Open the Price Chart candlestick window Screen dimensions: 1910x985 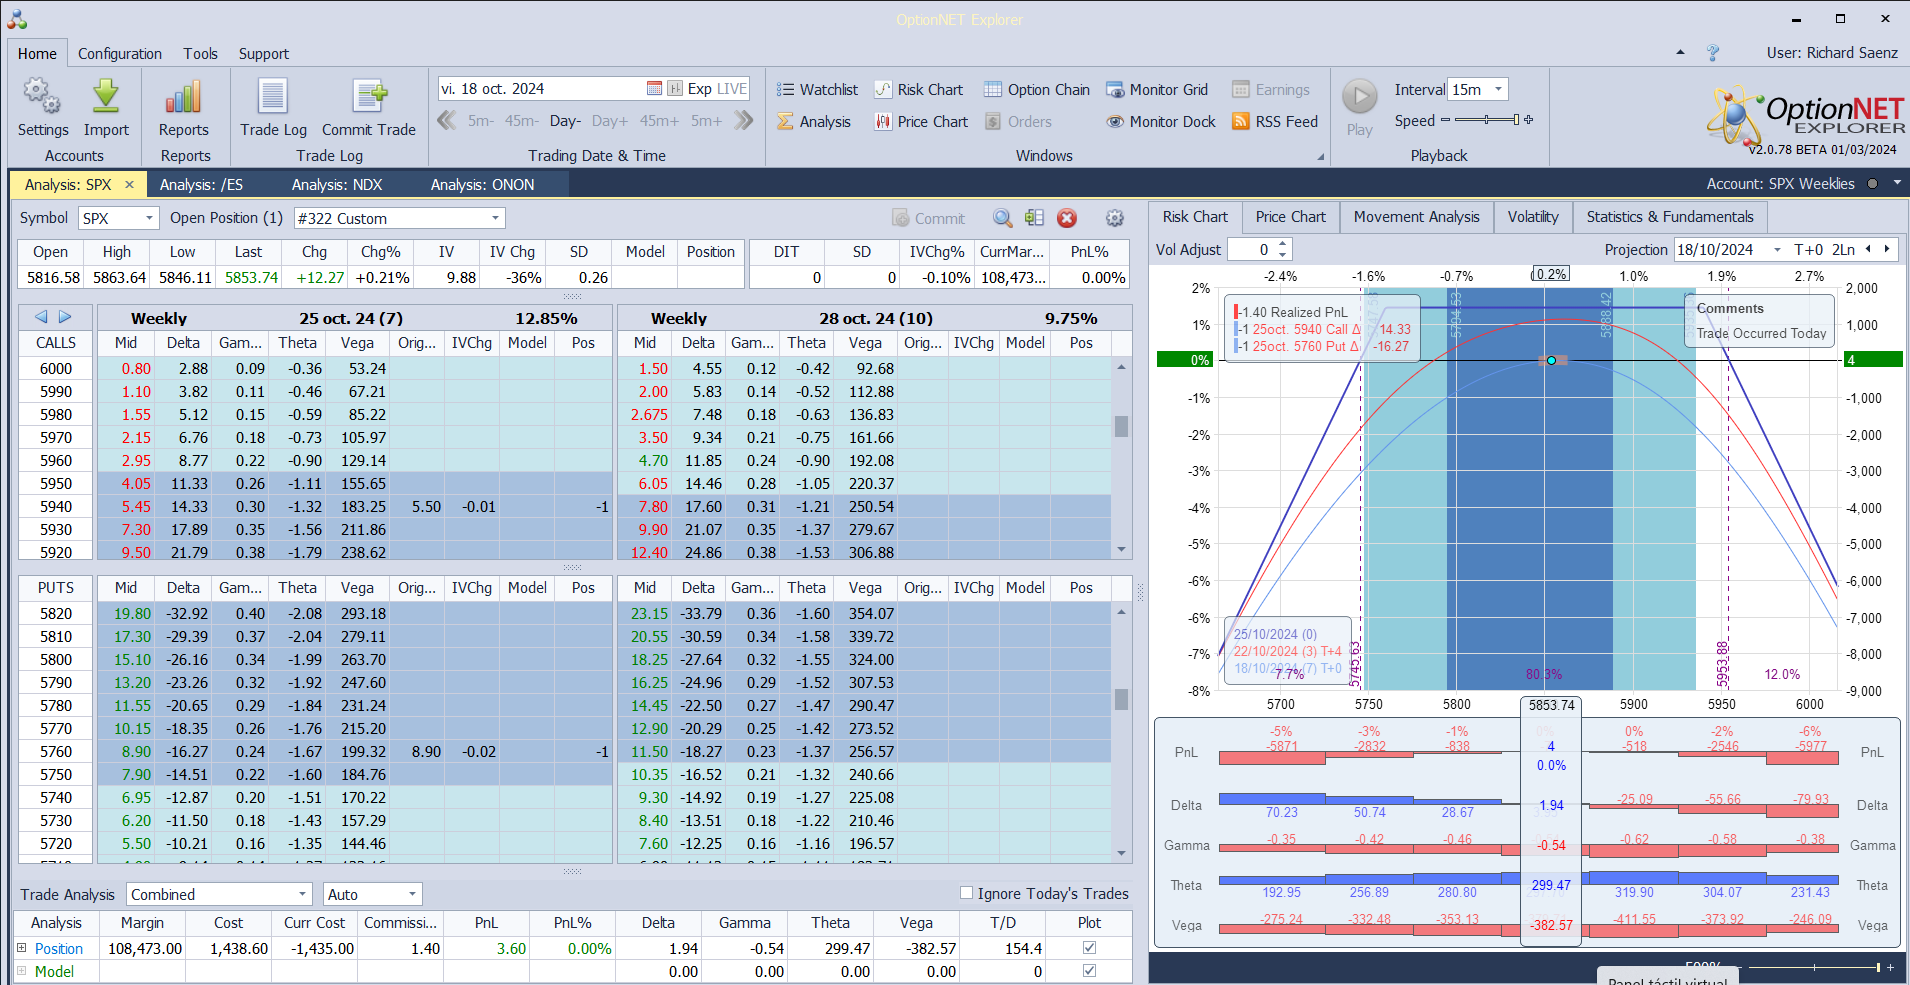[921, 122]
